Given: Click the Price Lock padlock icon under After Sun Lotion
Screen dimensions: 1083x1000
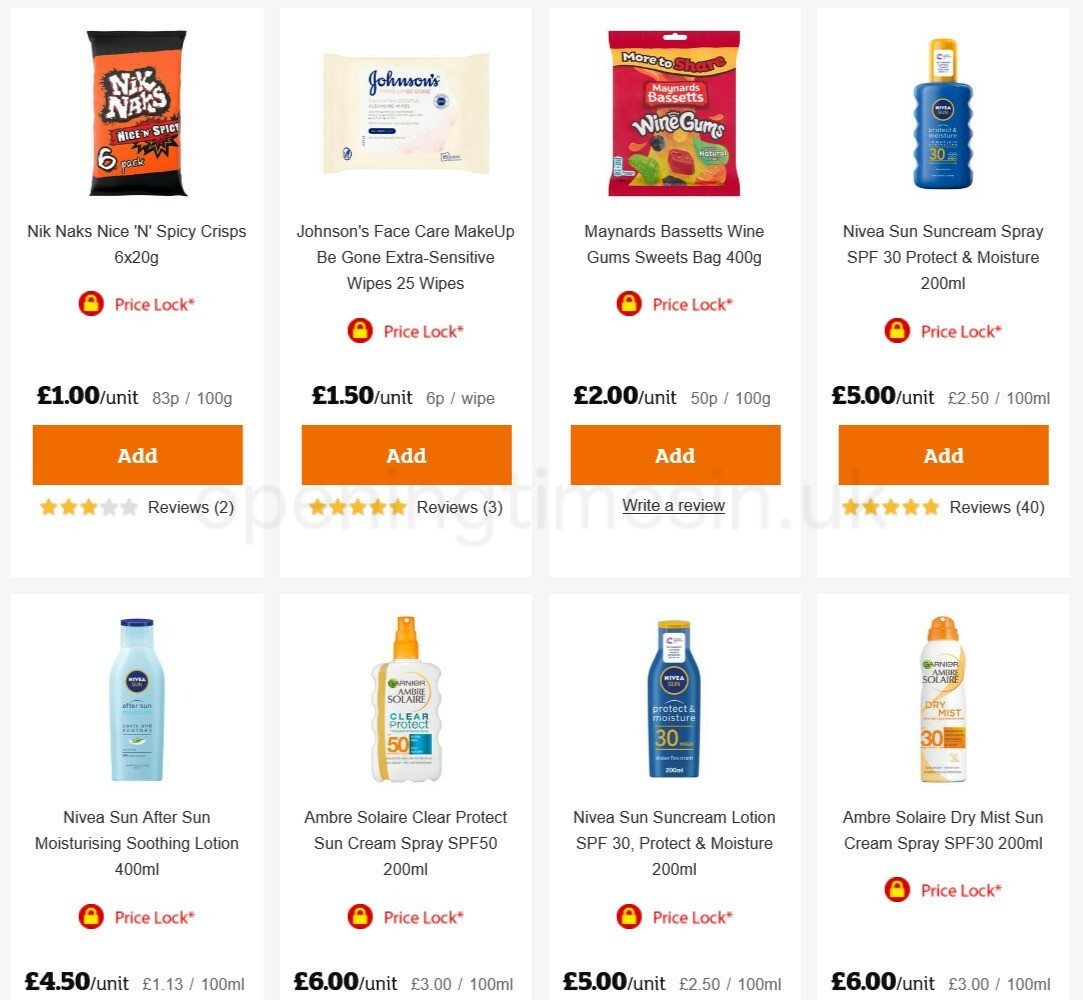Looking at the screenshot, I should [90, 917].
